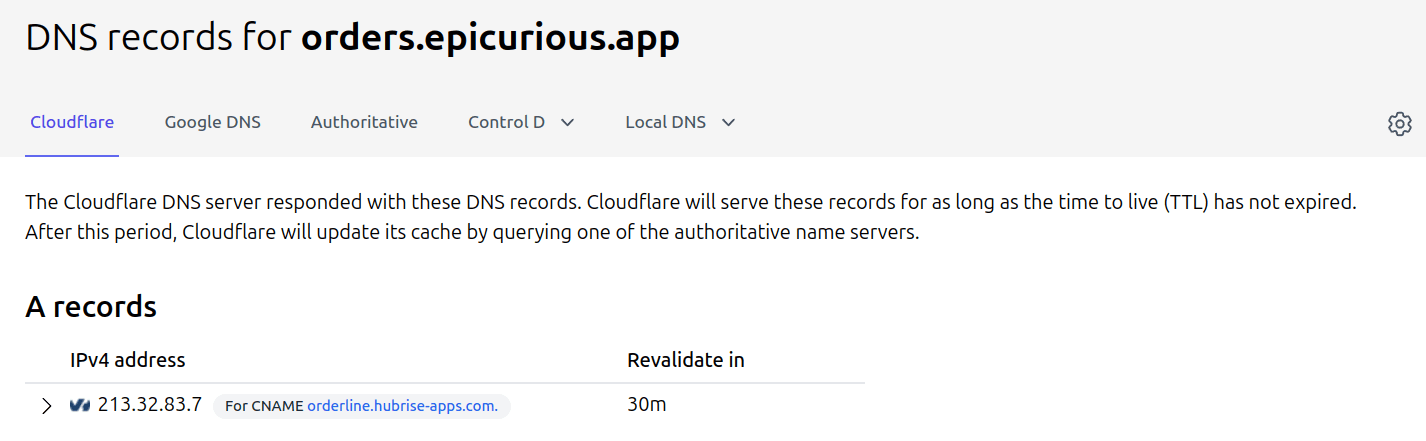Click the IPv4 address 213.32.83.7
Image resolution: width=1426 pixels, height=441 pixels.
(x=150, y=405)
